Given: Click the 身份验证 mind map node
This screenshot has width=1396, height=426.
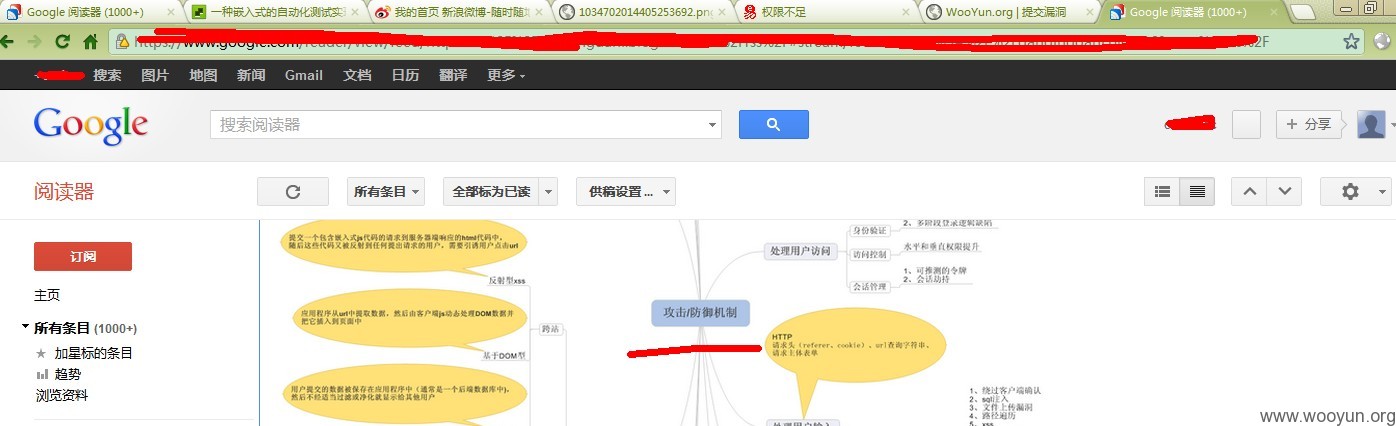Looking at the screenshot, I should (x=869, y=230).
